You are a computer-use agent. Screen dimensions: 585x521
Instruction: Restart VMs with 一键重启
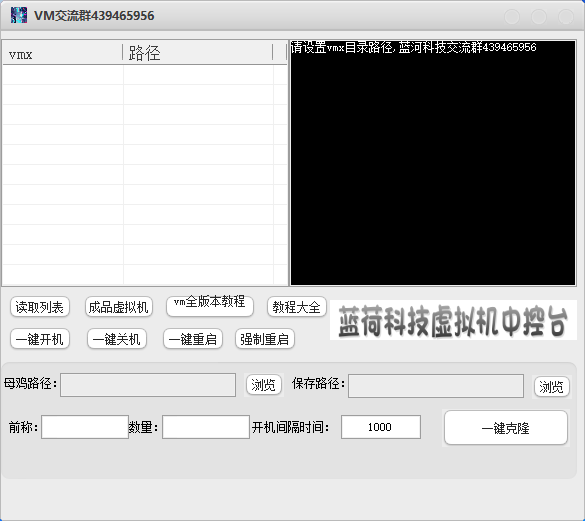coord(193,339)
